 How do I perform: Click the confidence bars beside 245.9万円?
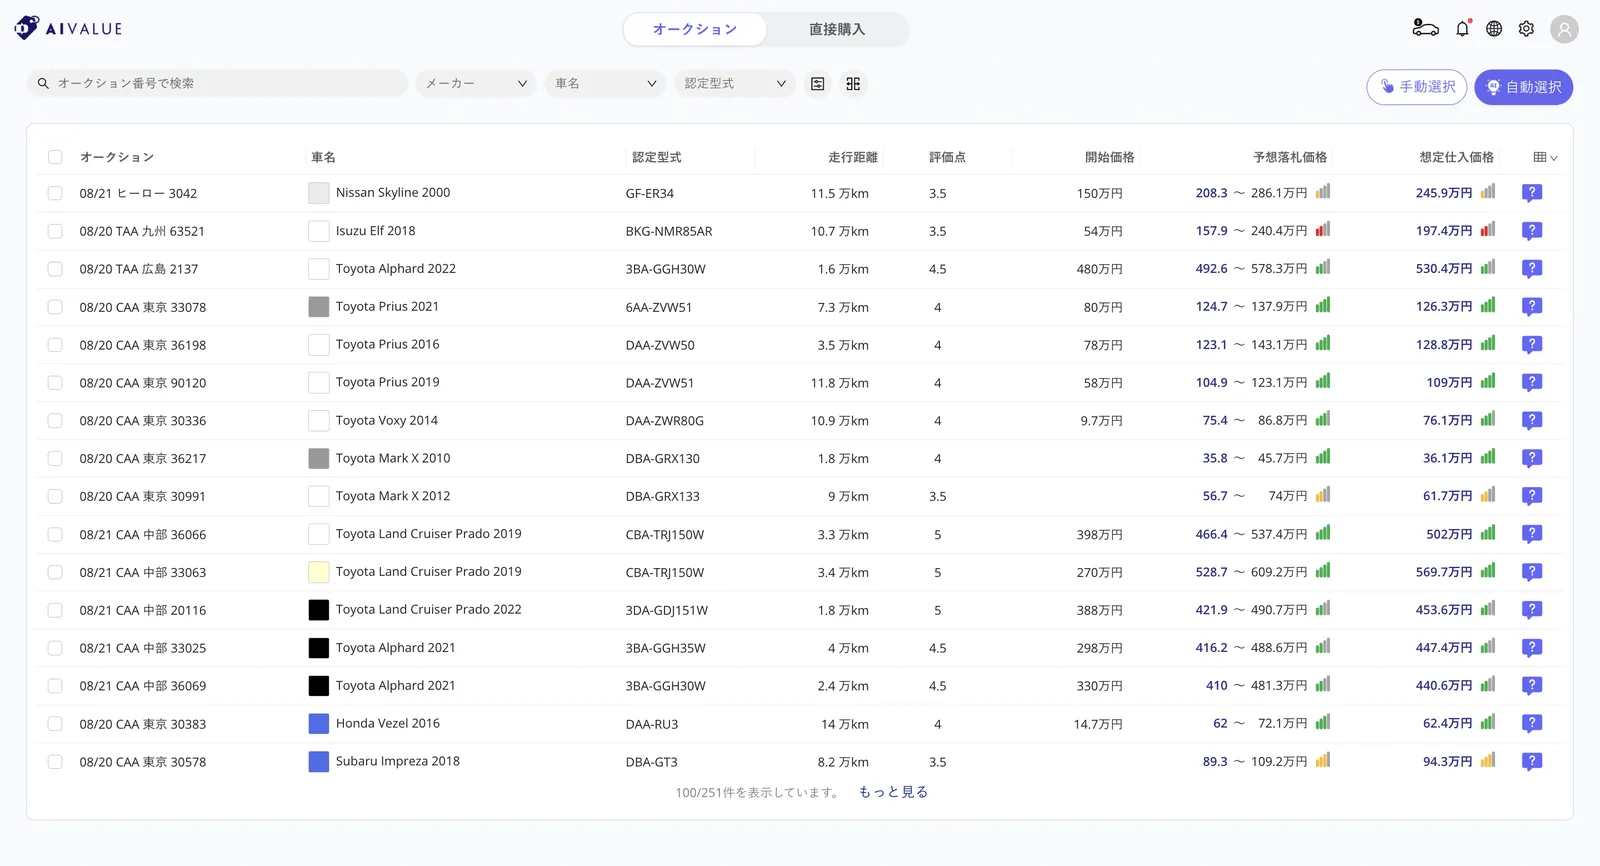click(x=1488, y=191)
